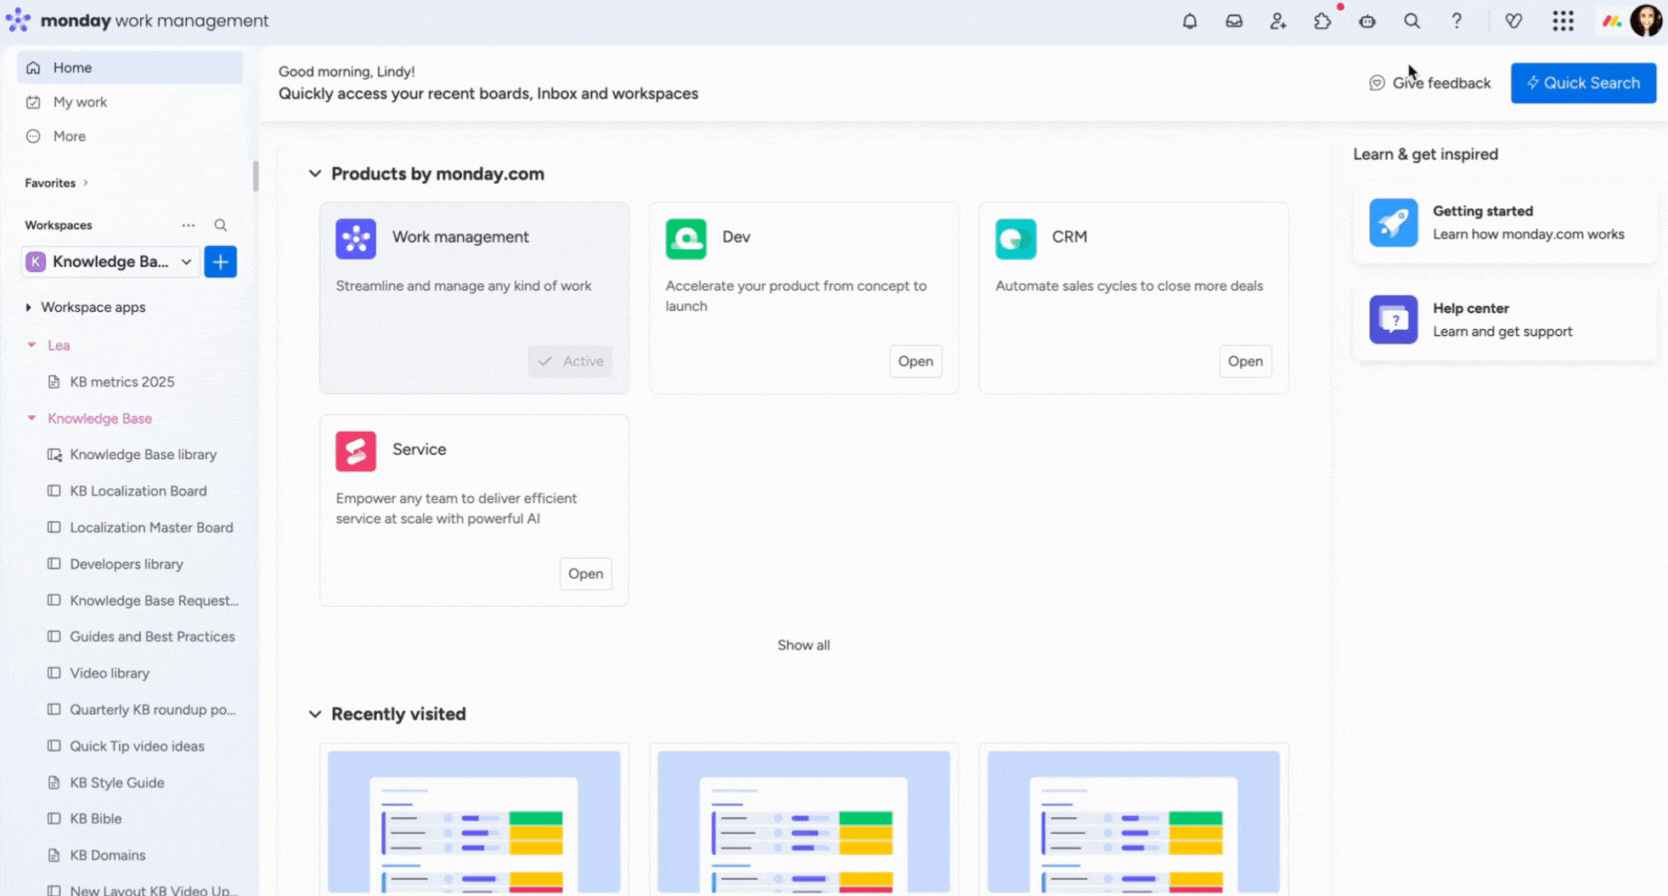
Task: Open the inbox tray icon
Action: click(x=1234, y=21)
